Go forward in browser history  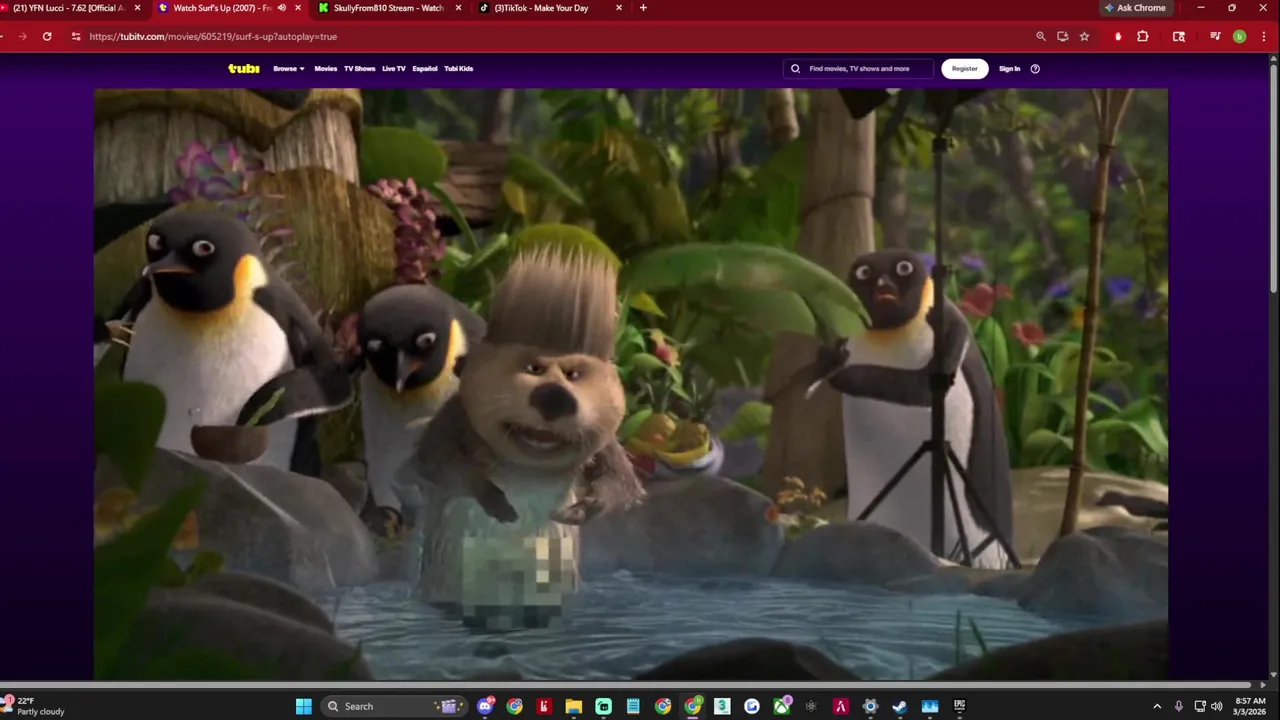[x=22, y=36]
